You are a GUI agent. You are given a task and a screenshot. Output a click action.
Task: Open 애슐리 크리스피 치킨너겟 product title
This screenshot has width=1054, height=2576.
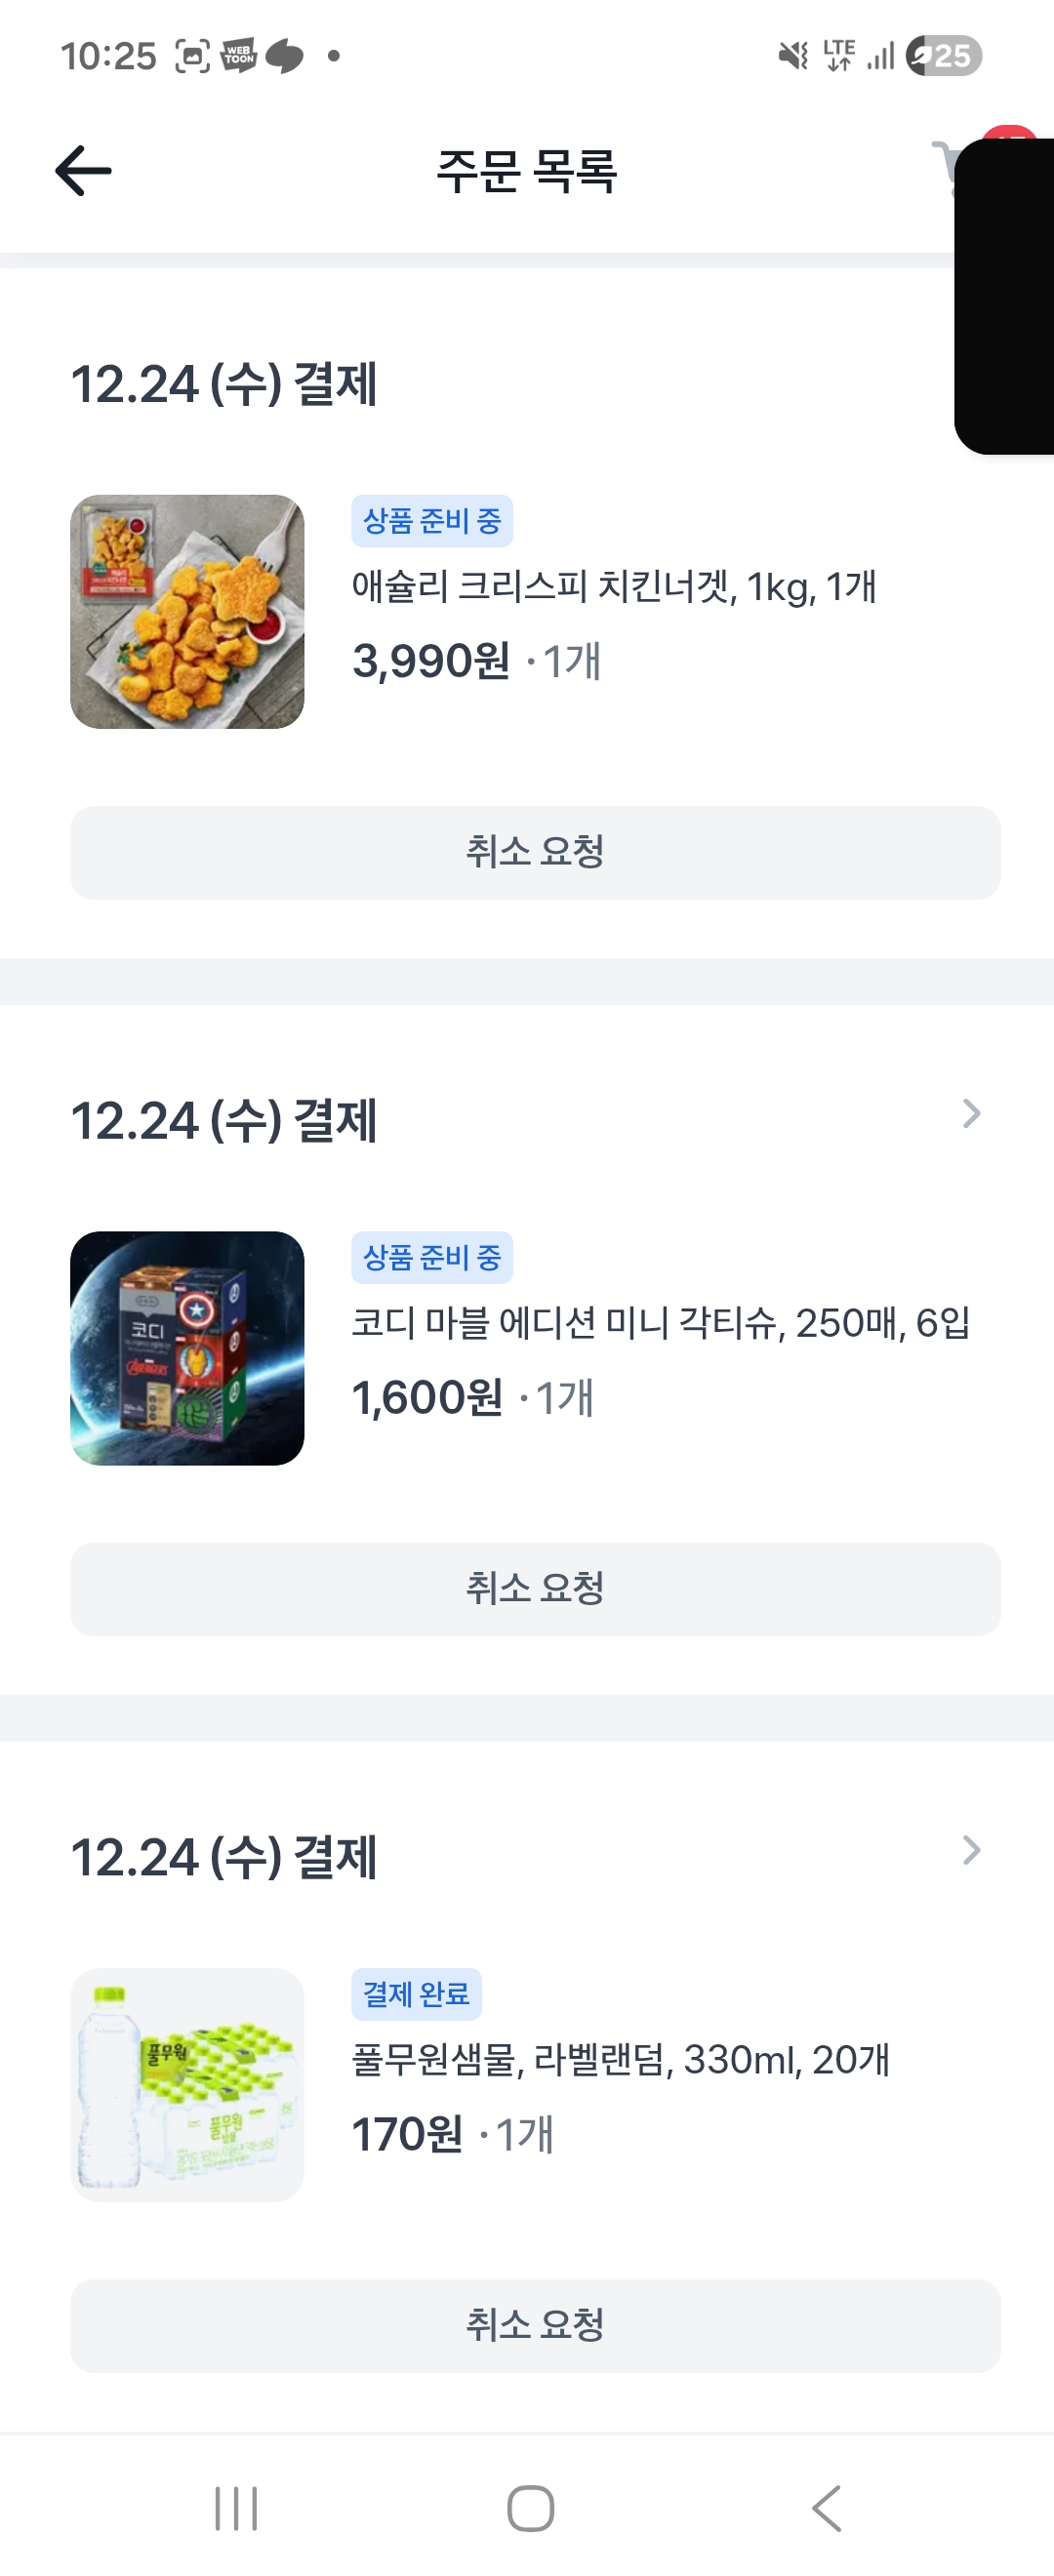(613, 587)
